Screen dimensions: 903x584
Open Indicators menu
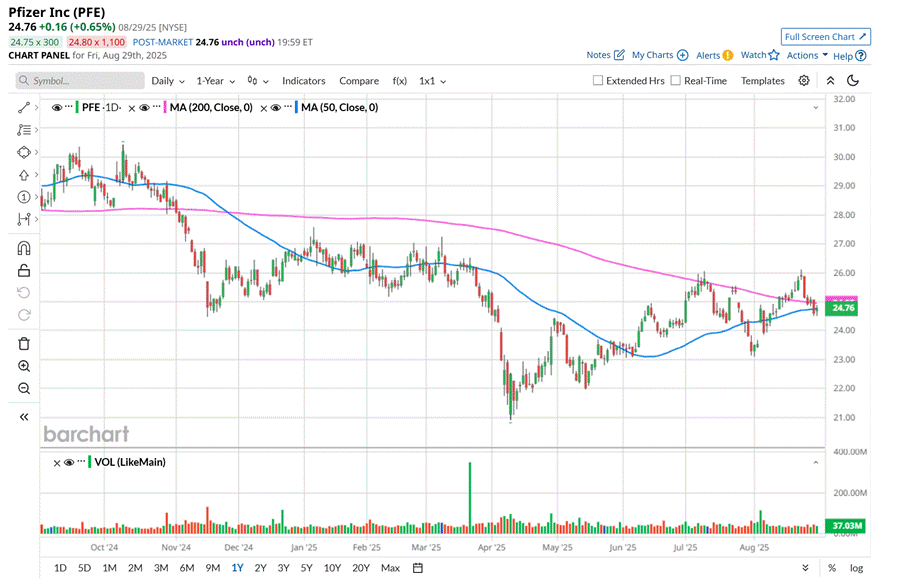[x=303, y=81]
